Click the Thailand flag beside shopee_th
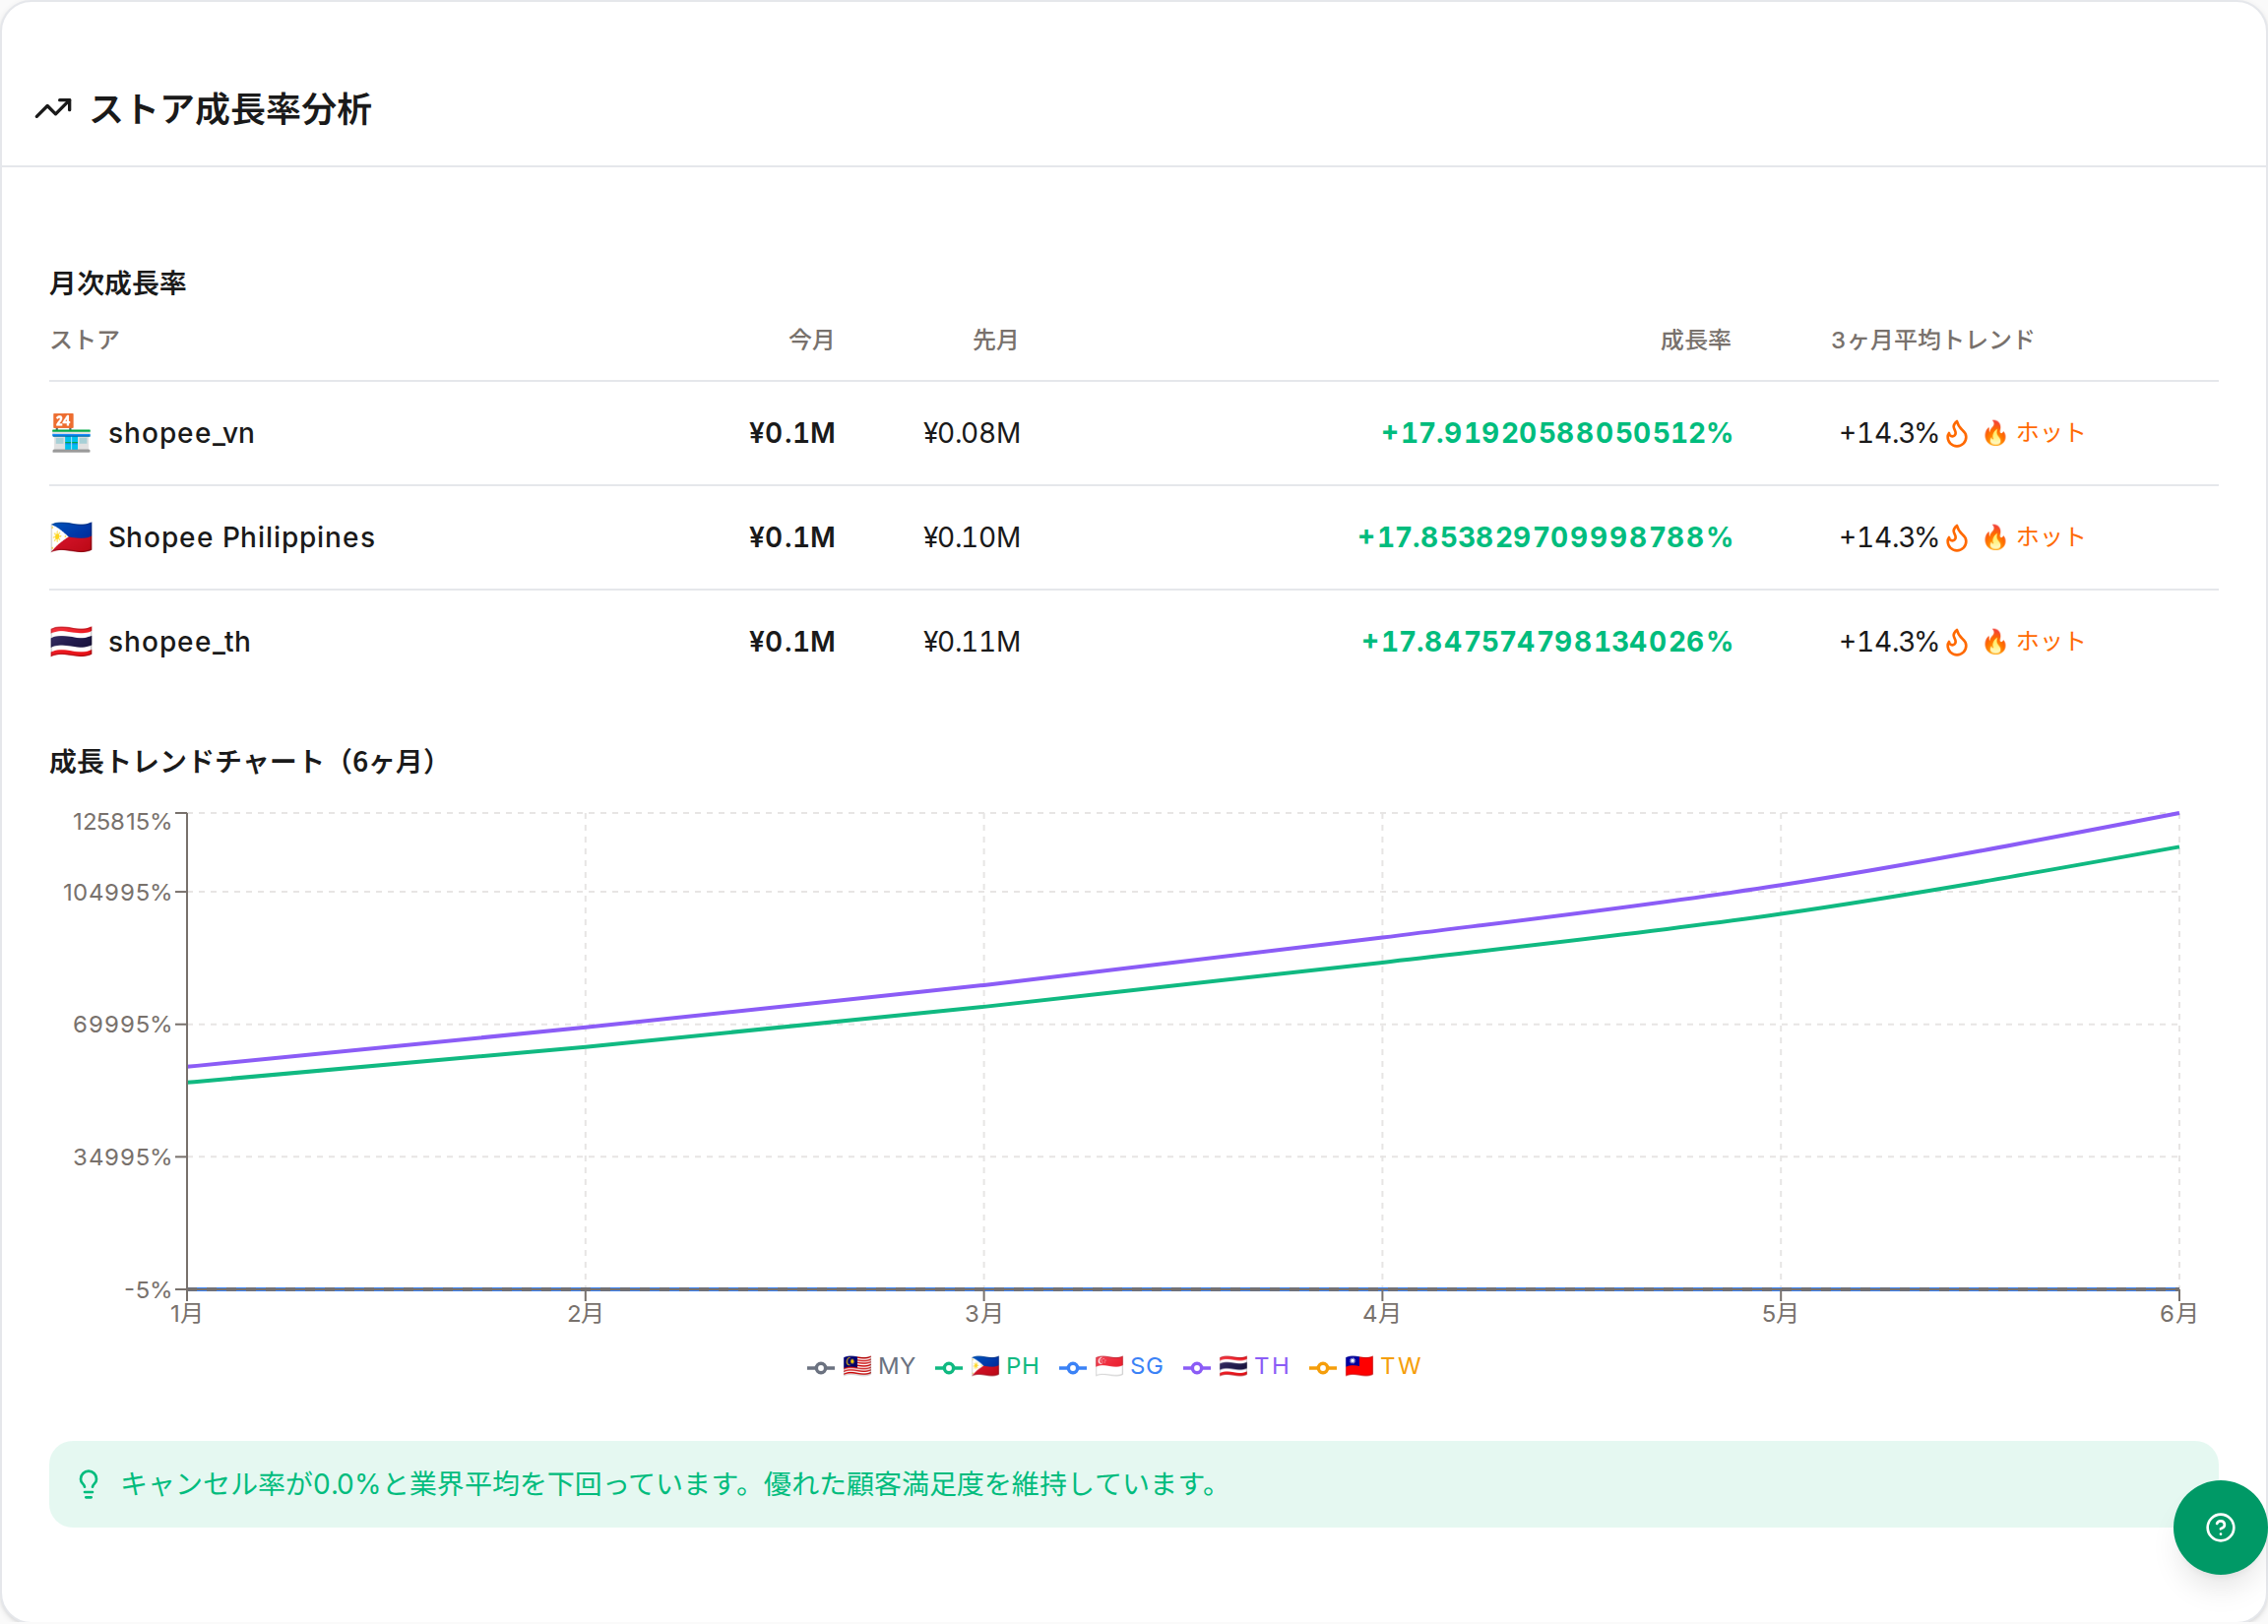Image resolution: width=2268 pixels, height=1624 pixels. coord(71,642)
